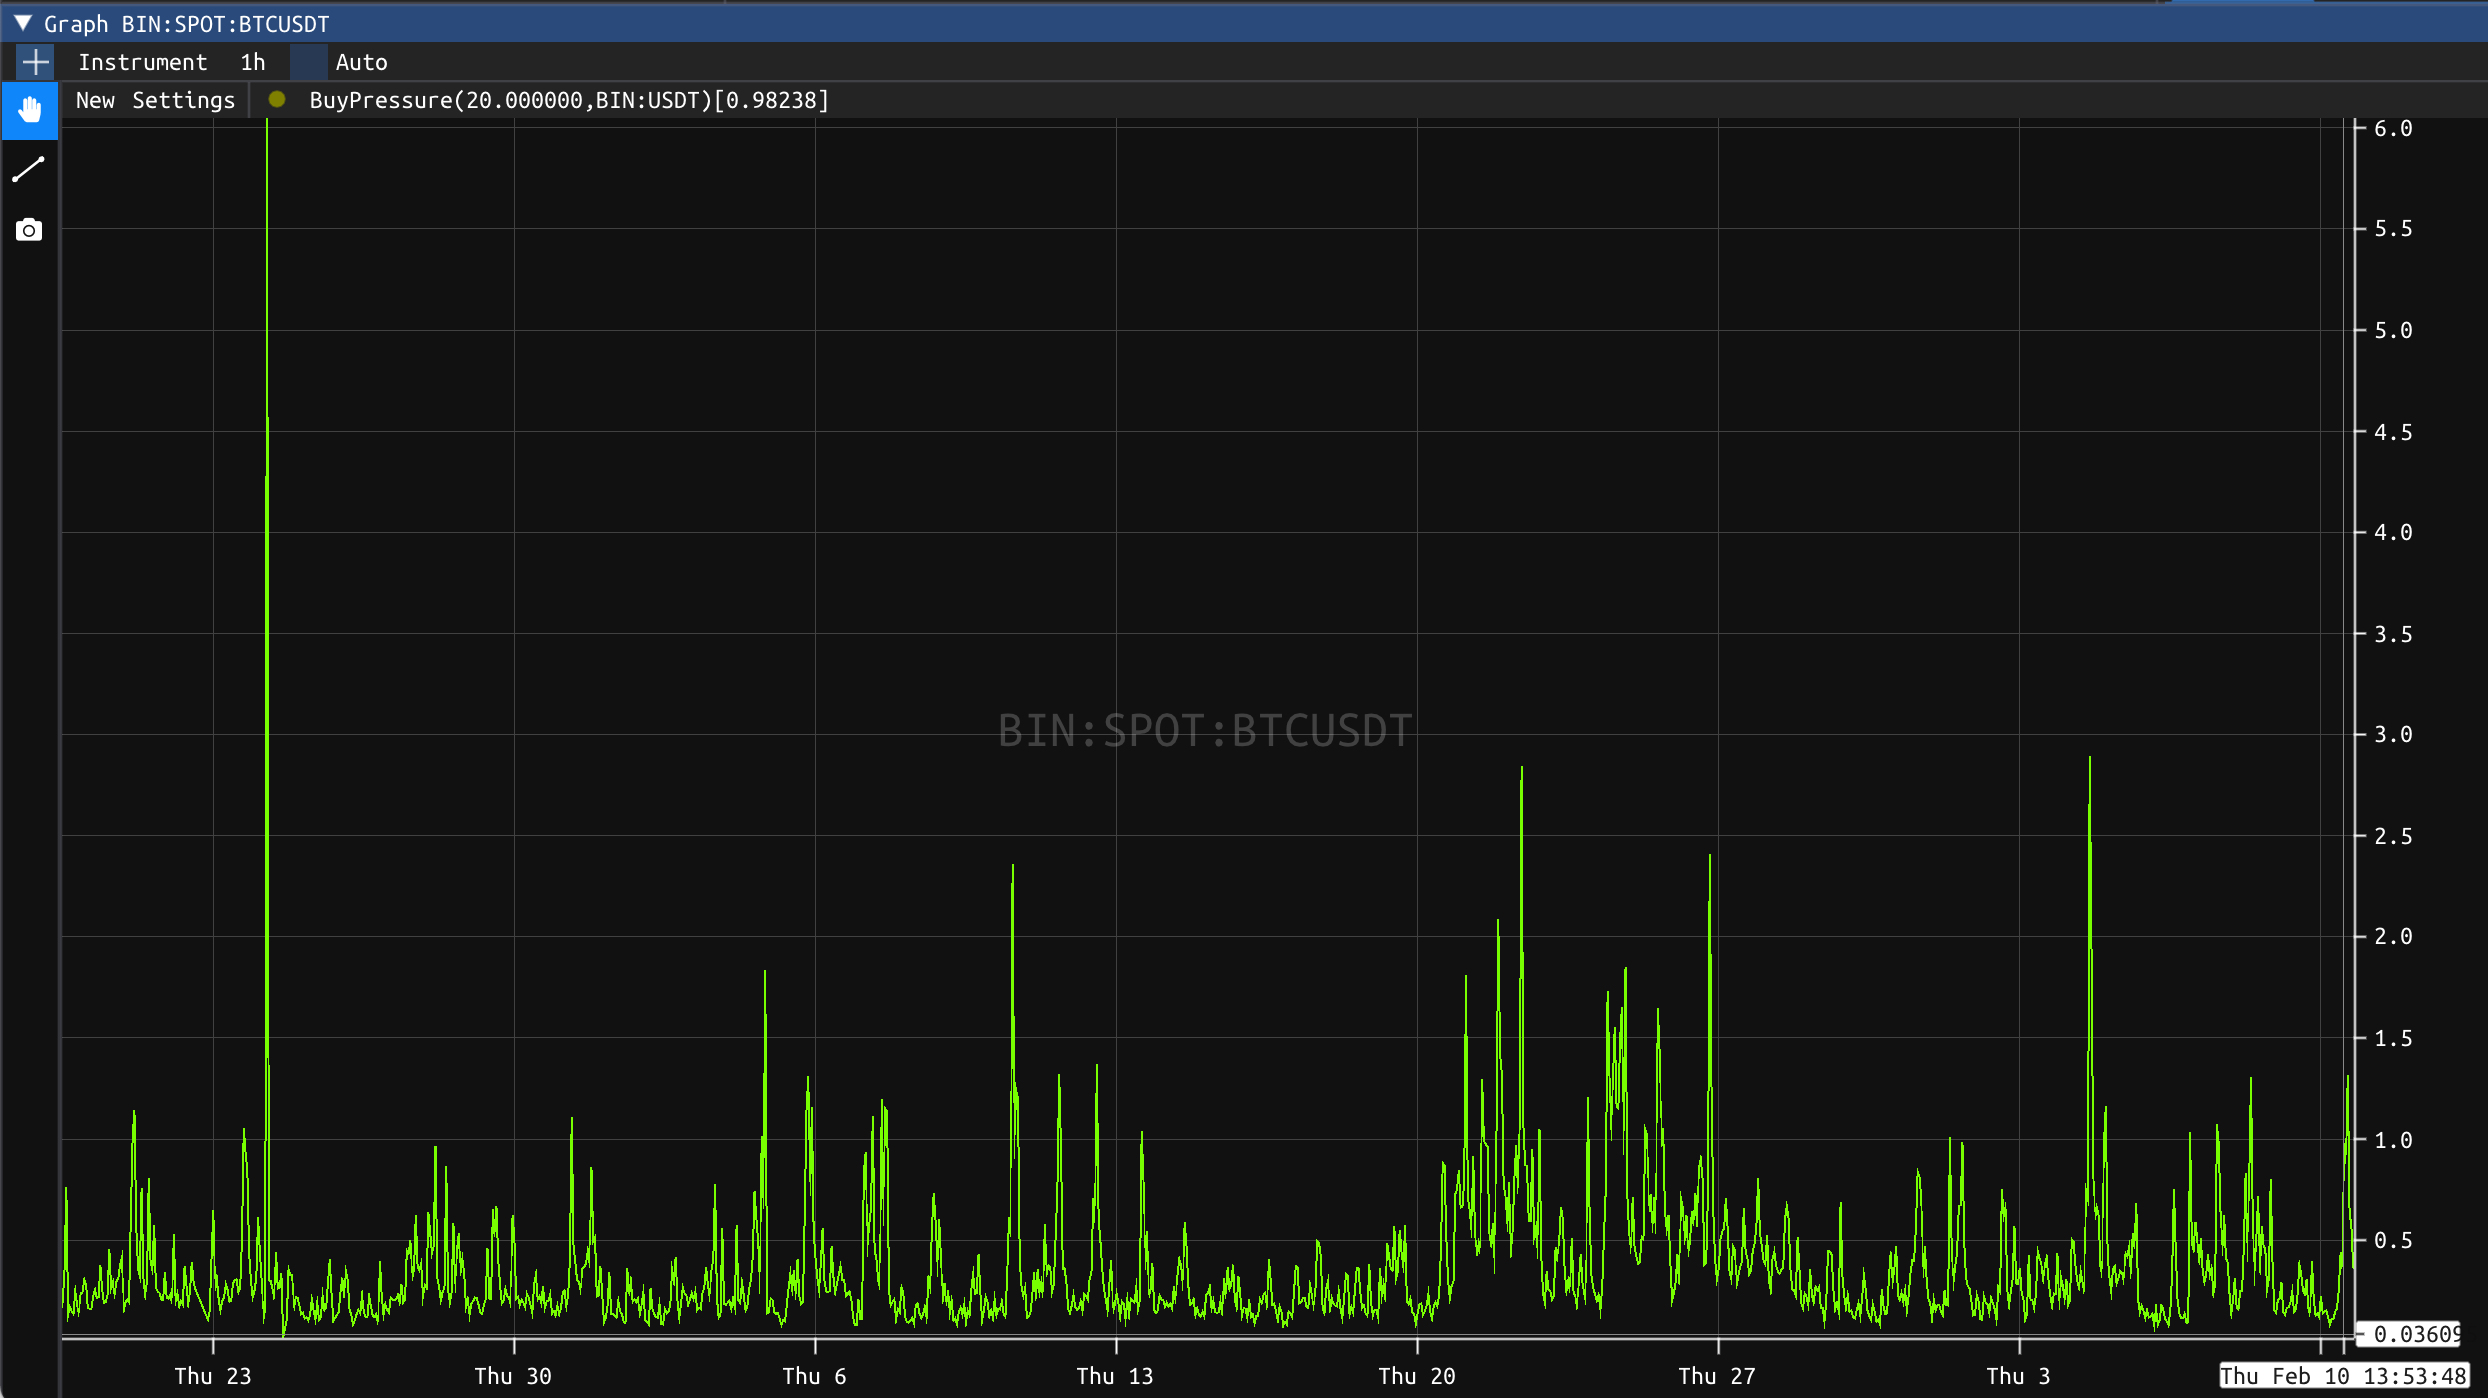
Task: Click the Graph BIN:SPOT:BTCUSDT title bar
Action: point(1244,23)
